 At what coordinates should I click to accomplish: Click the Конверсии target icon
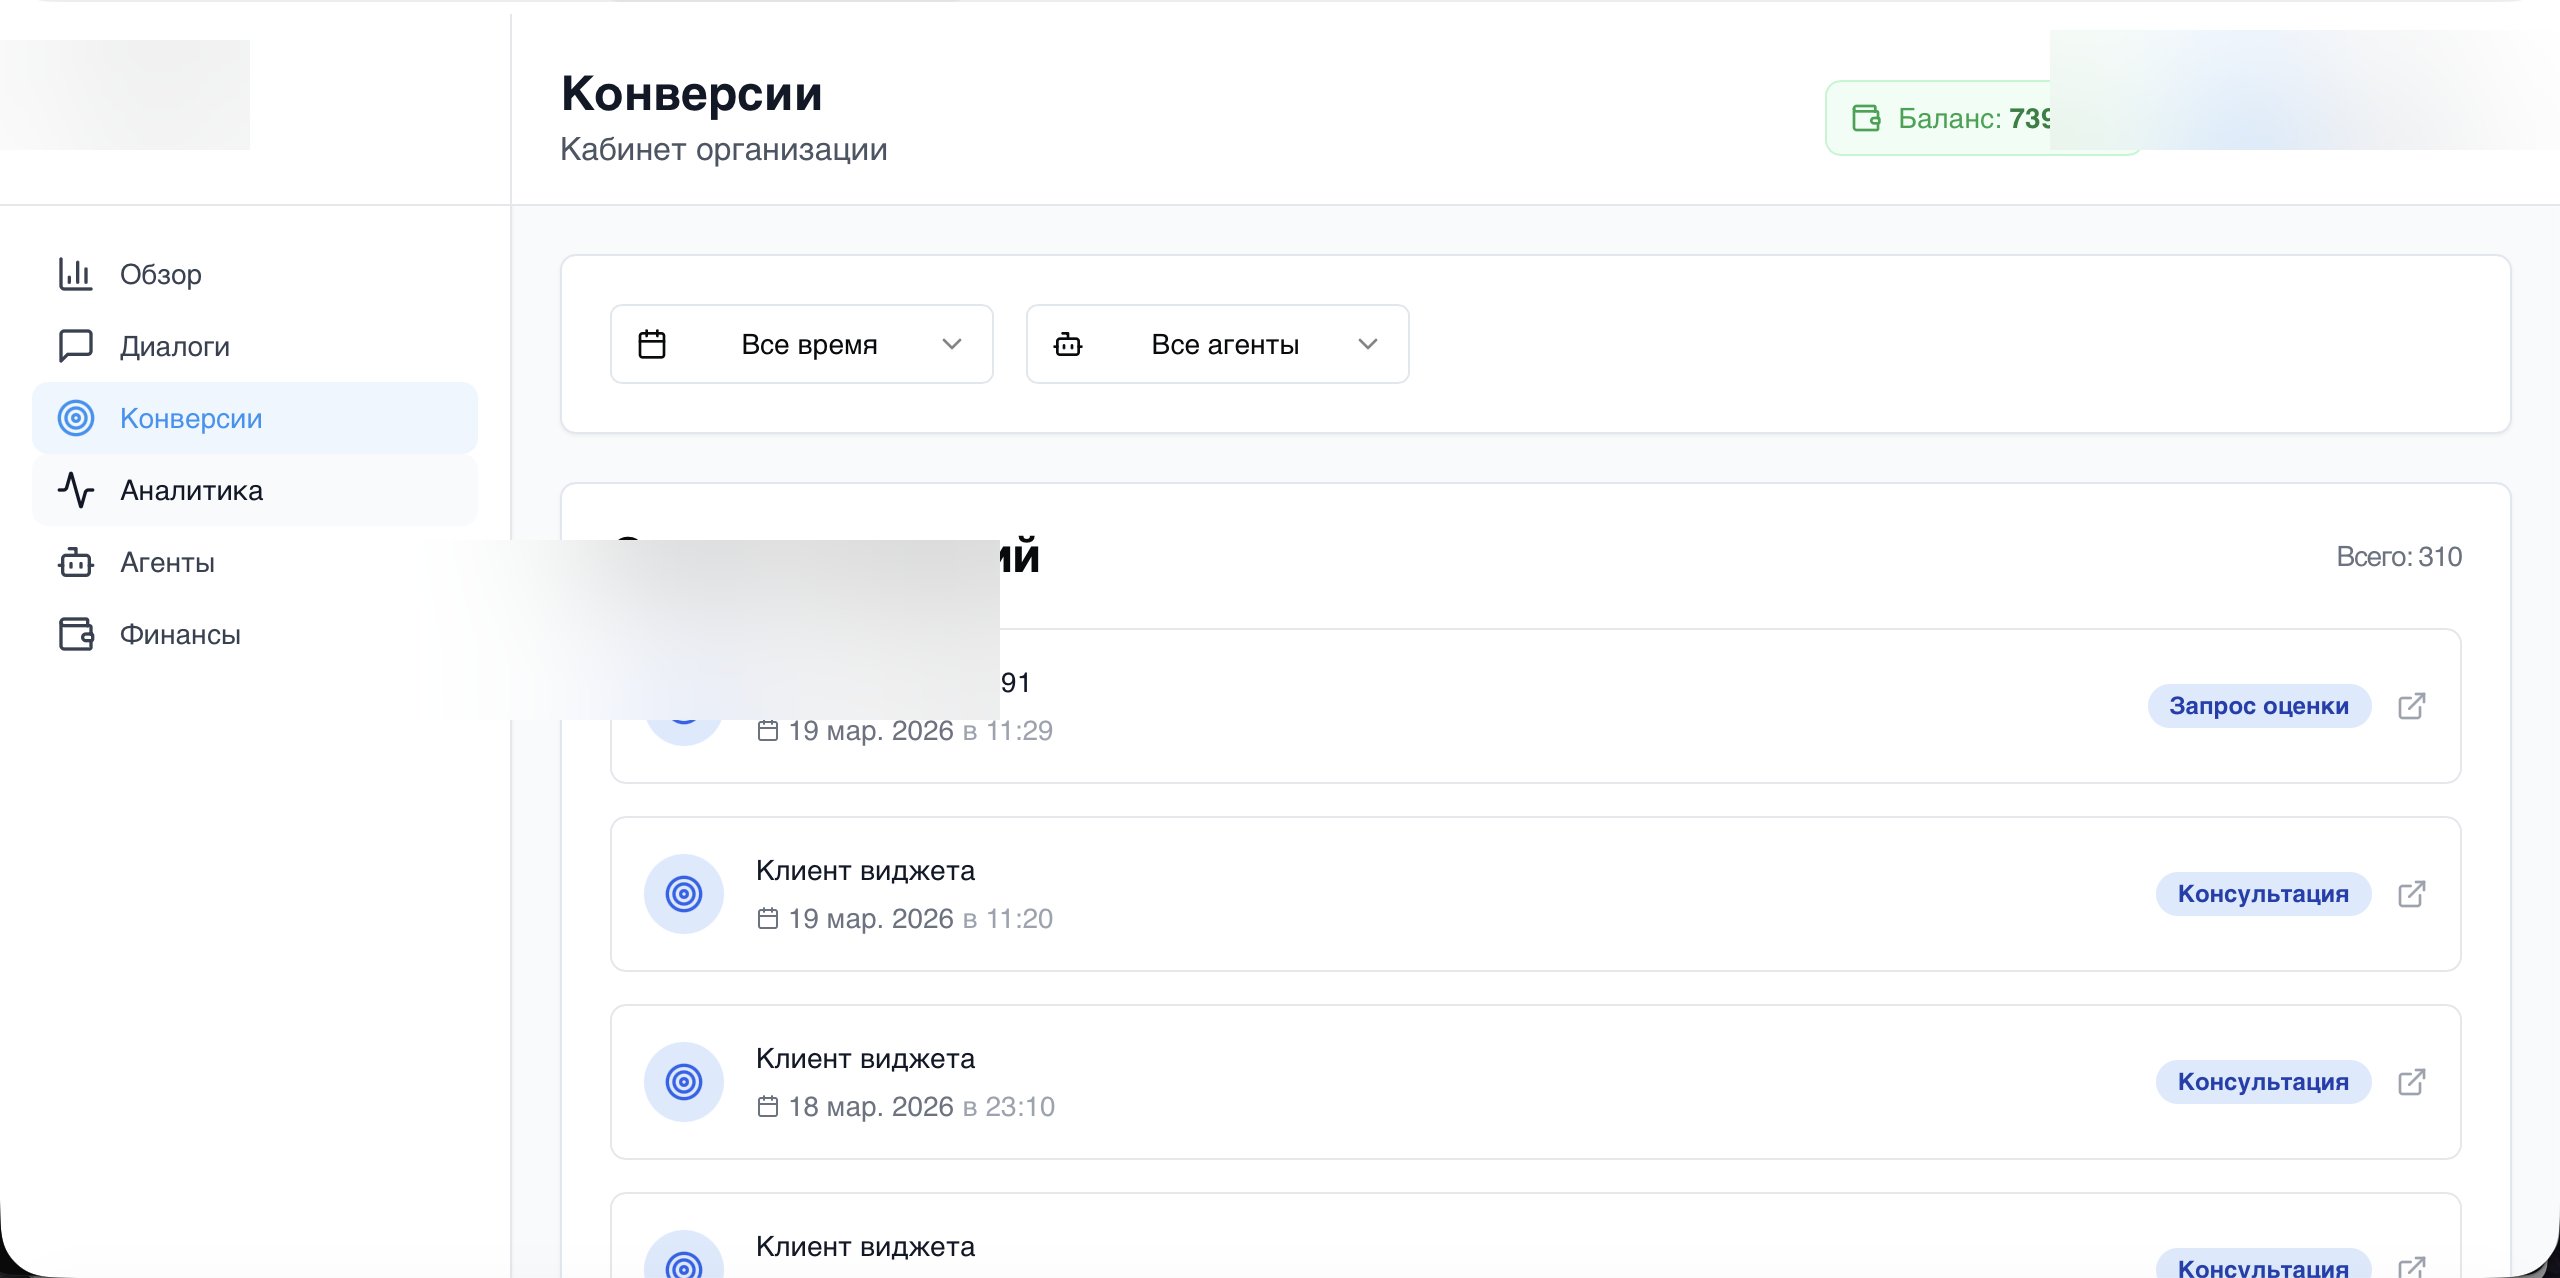[x=75, y=418]
